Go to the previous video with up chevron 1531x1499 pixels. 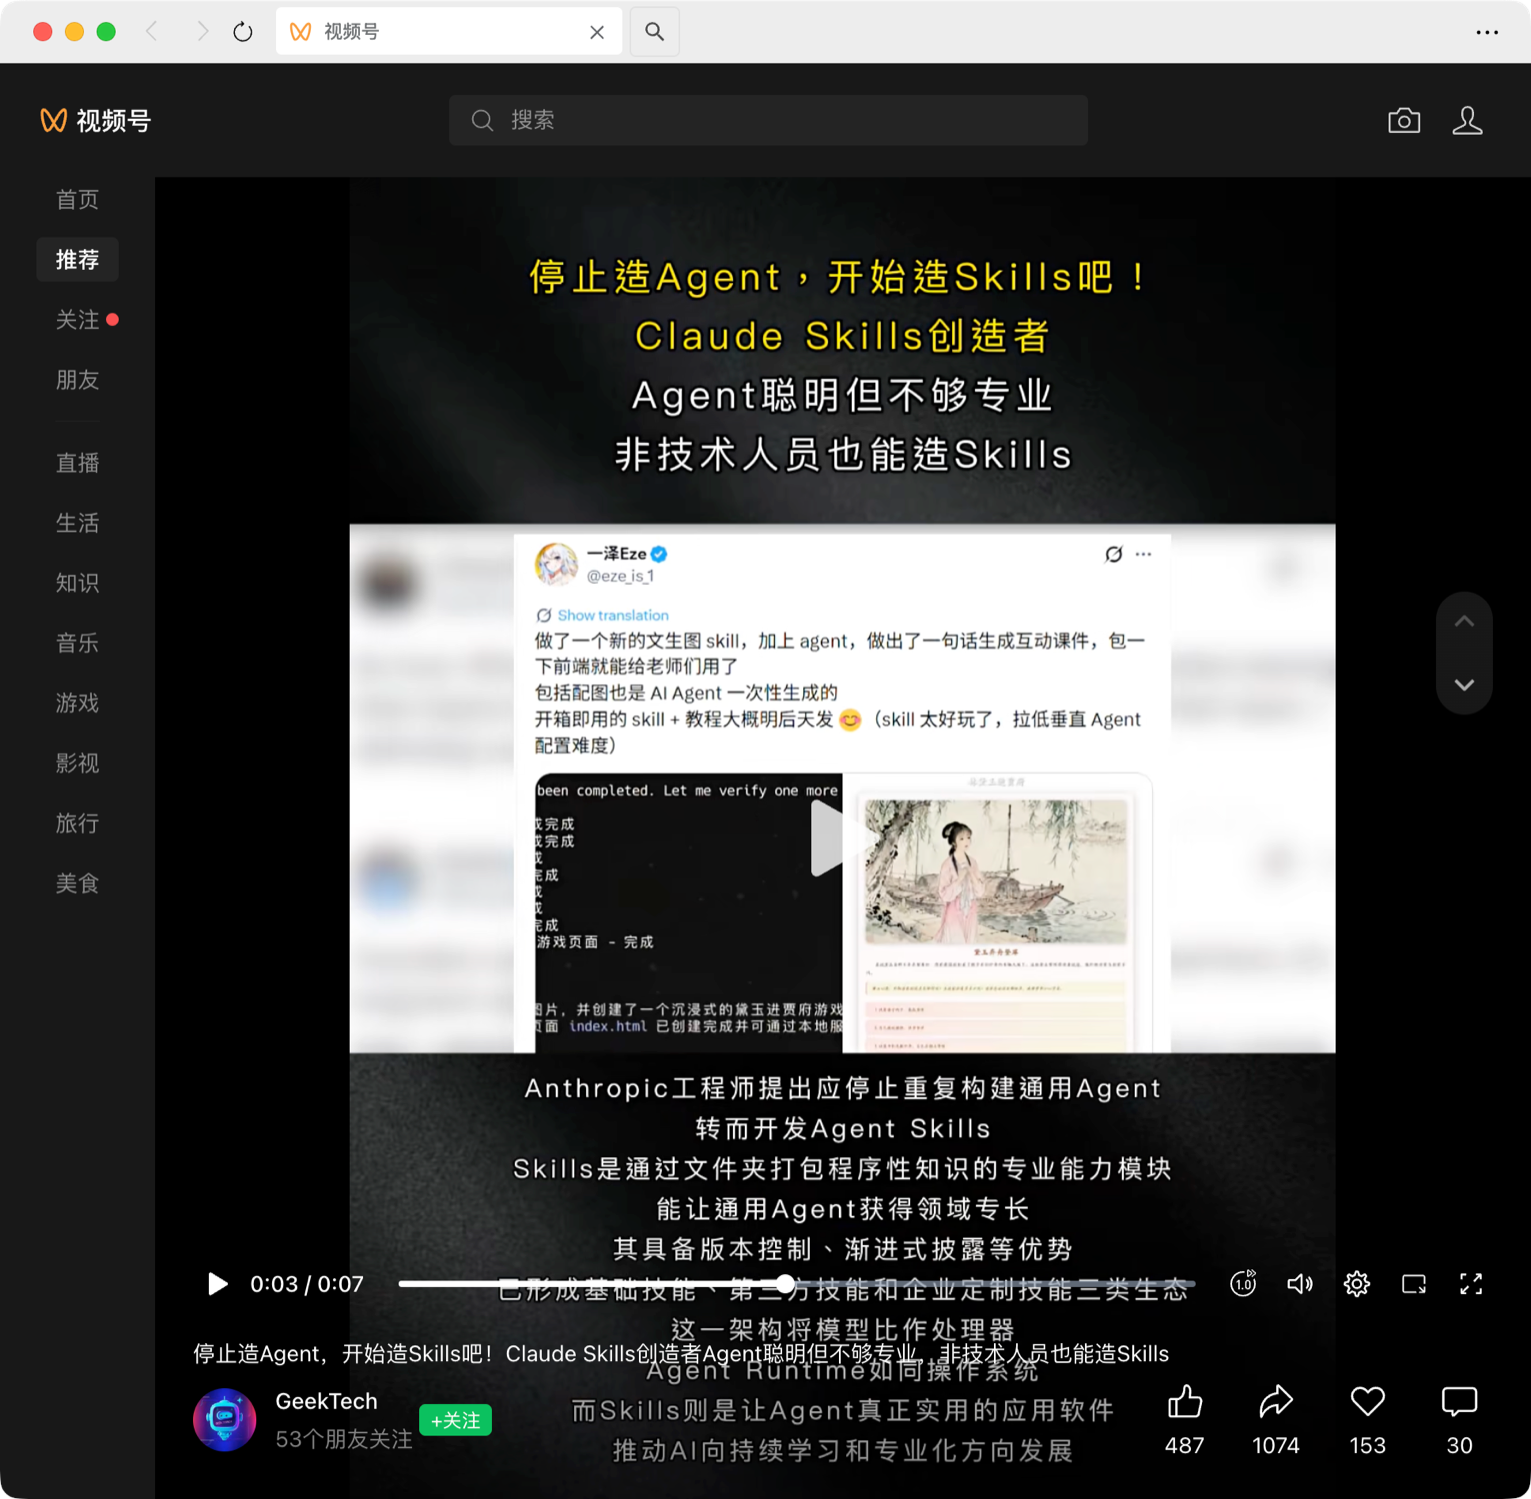coord(1464,622)
